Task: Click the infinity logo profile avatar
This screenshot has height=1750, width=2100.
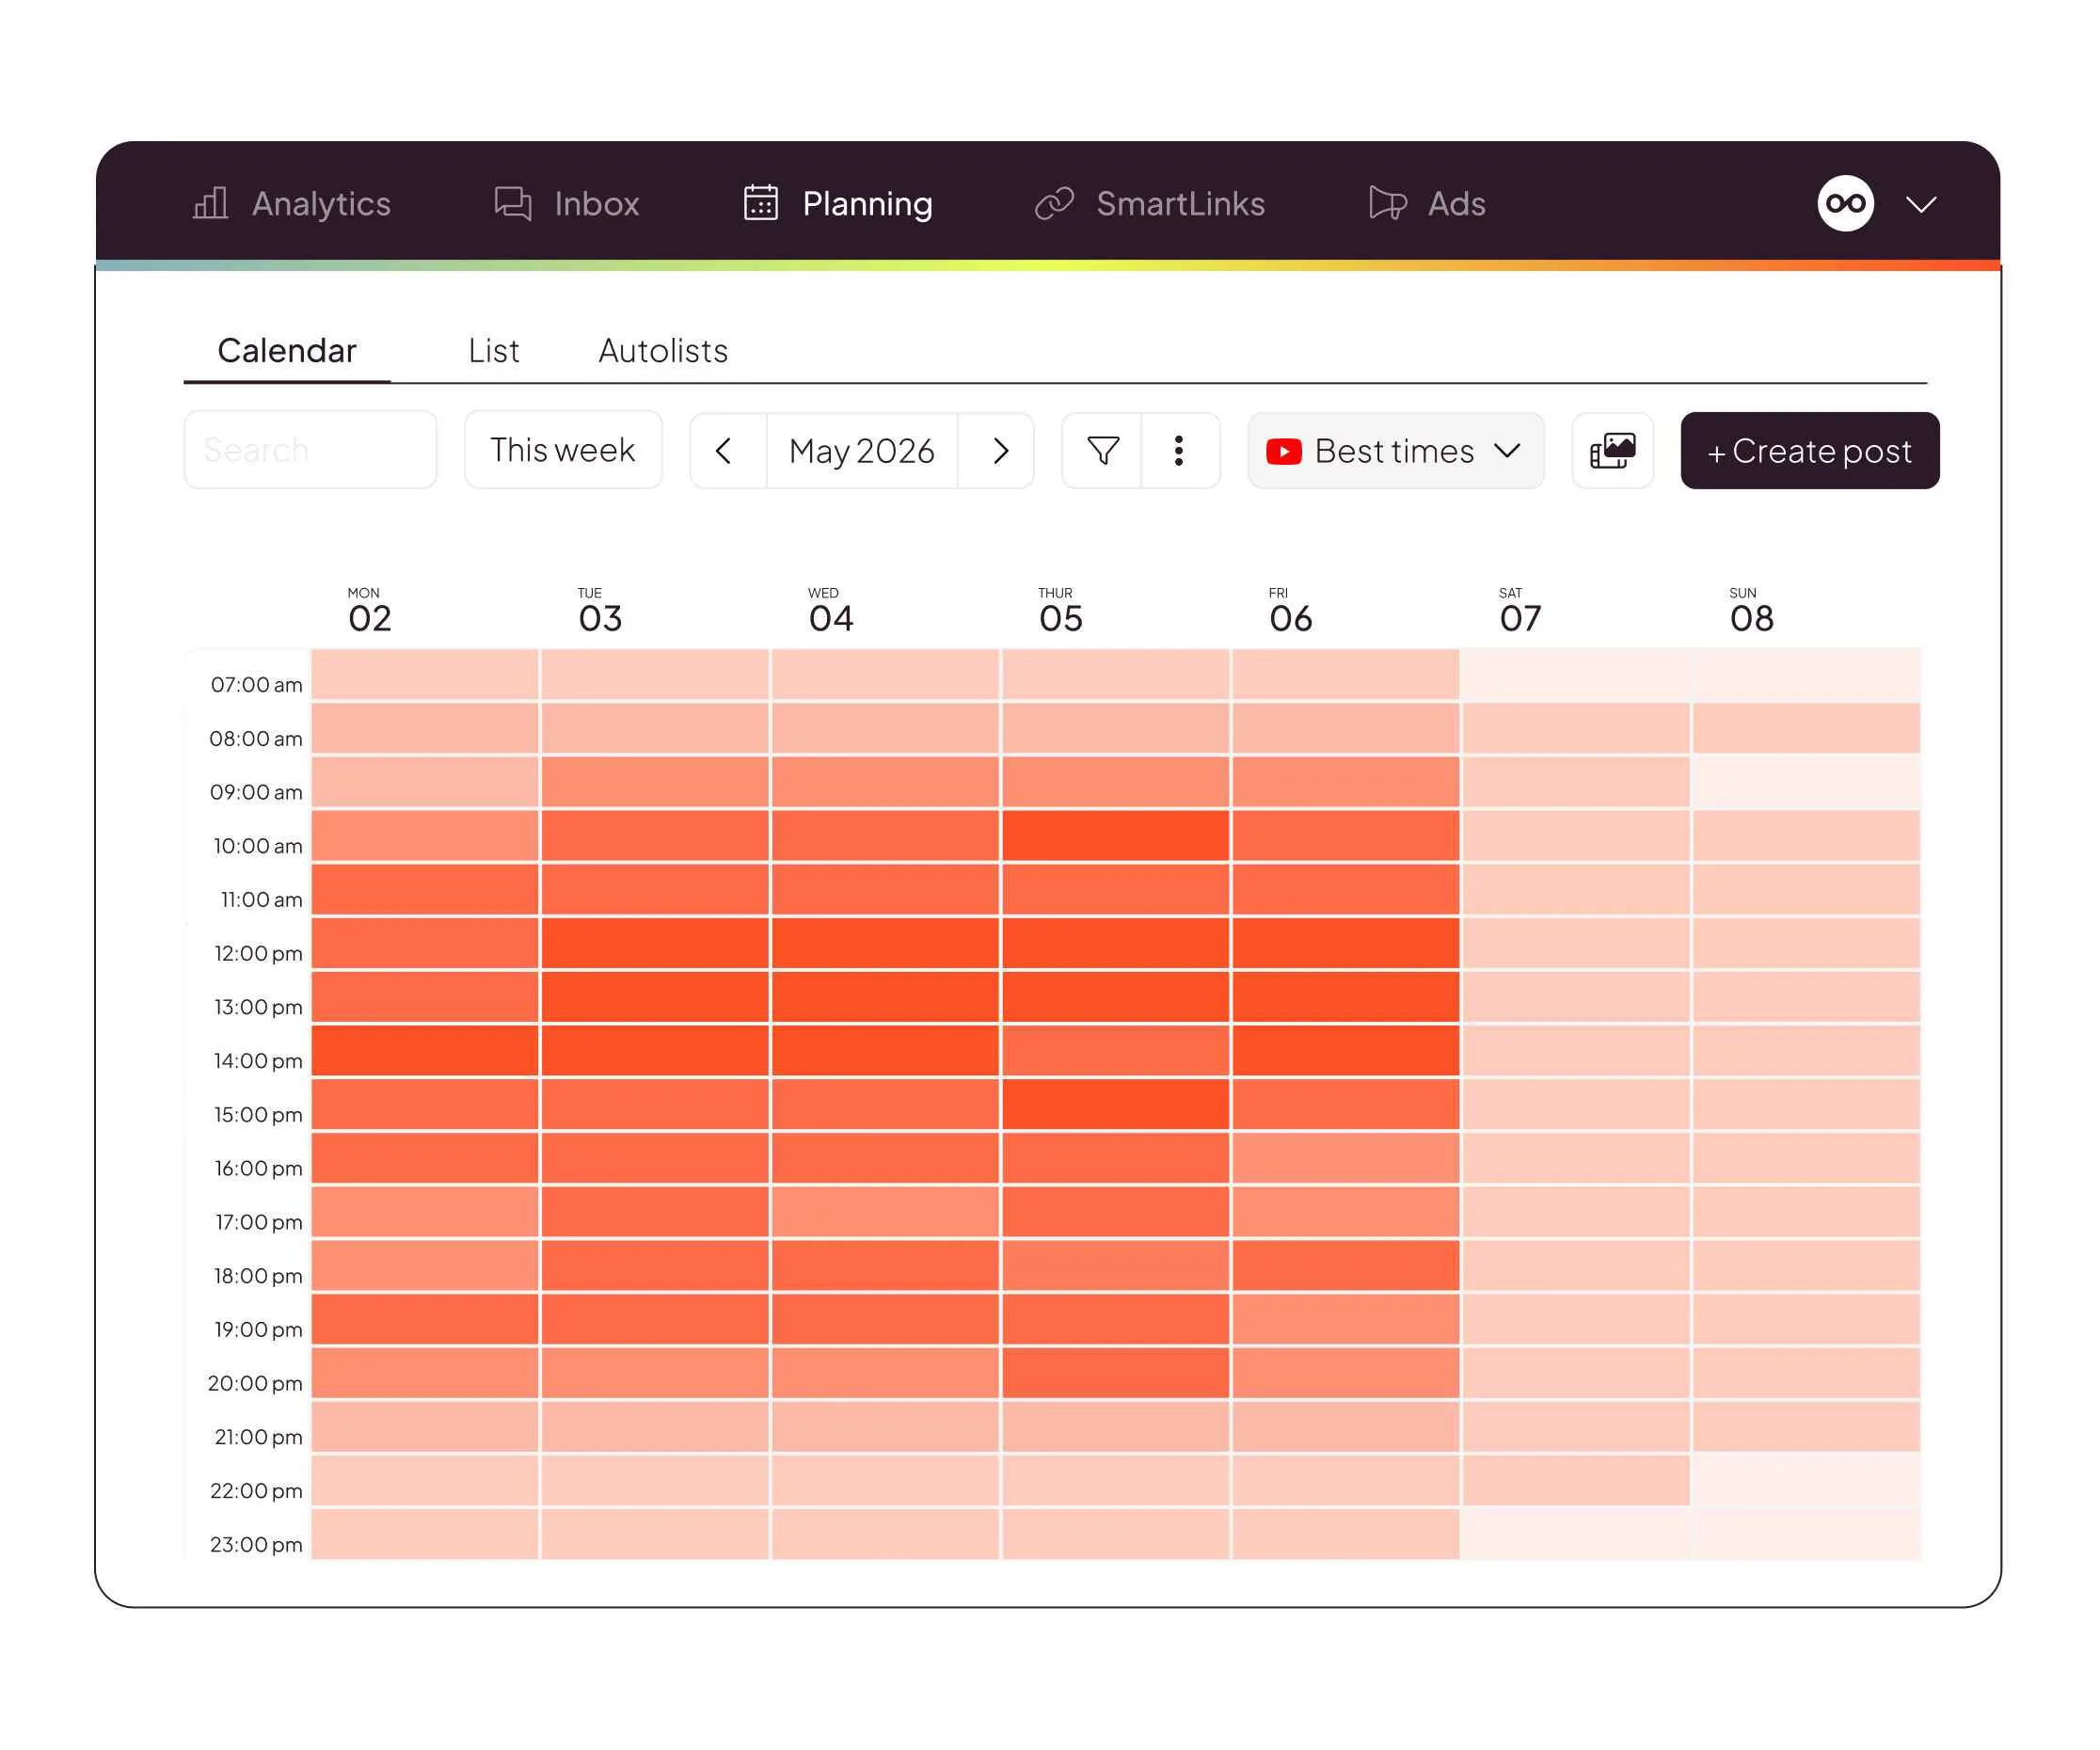Action: (1845, 204)
